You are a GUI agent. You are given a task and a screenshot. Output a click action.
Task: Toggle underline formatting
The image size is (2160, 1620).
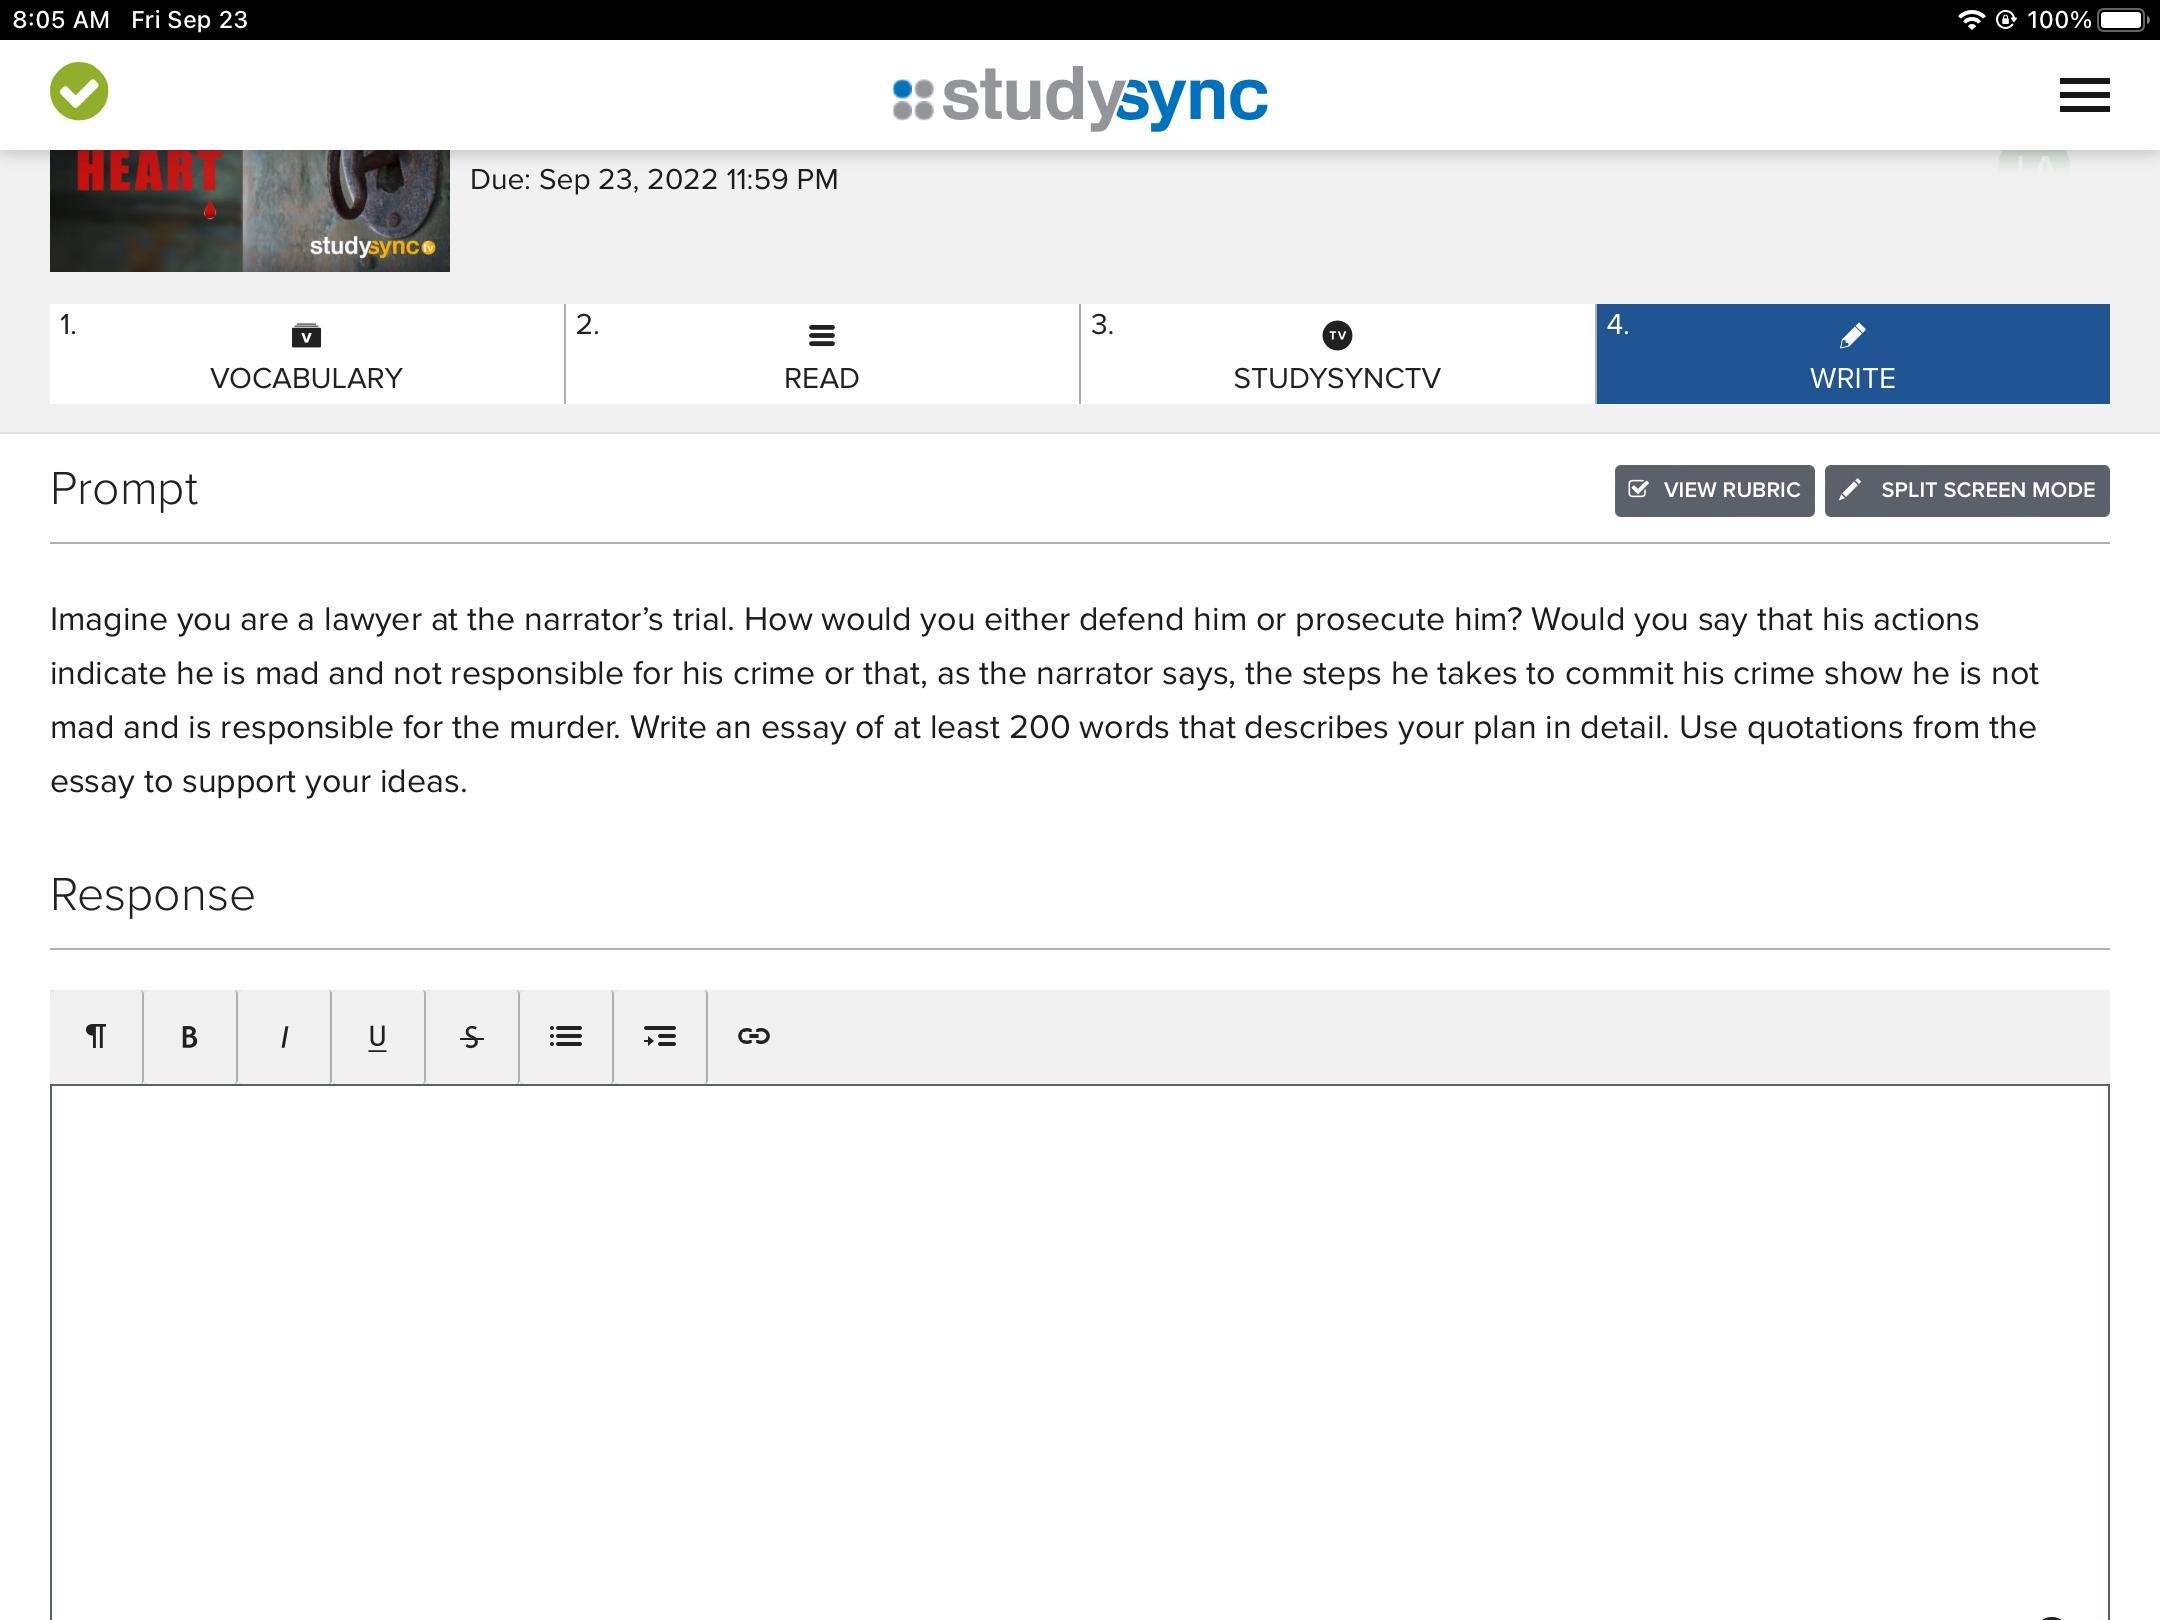click(377, 1037)
